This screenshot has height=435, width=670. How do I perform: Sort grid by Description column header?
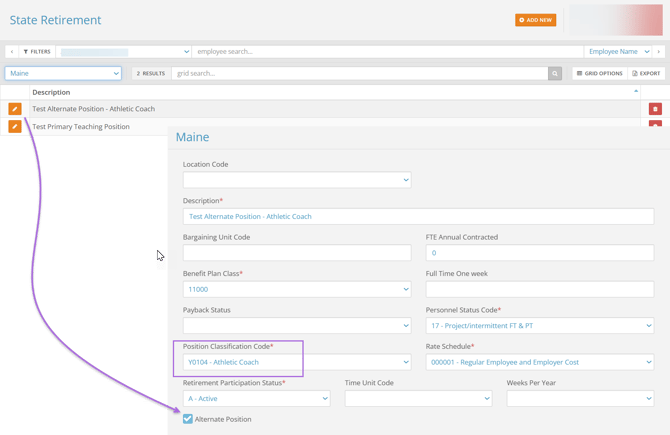pyautogui.click(x=52, y=92)
